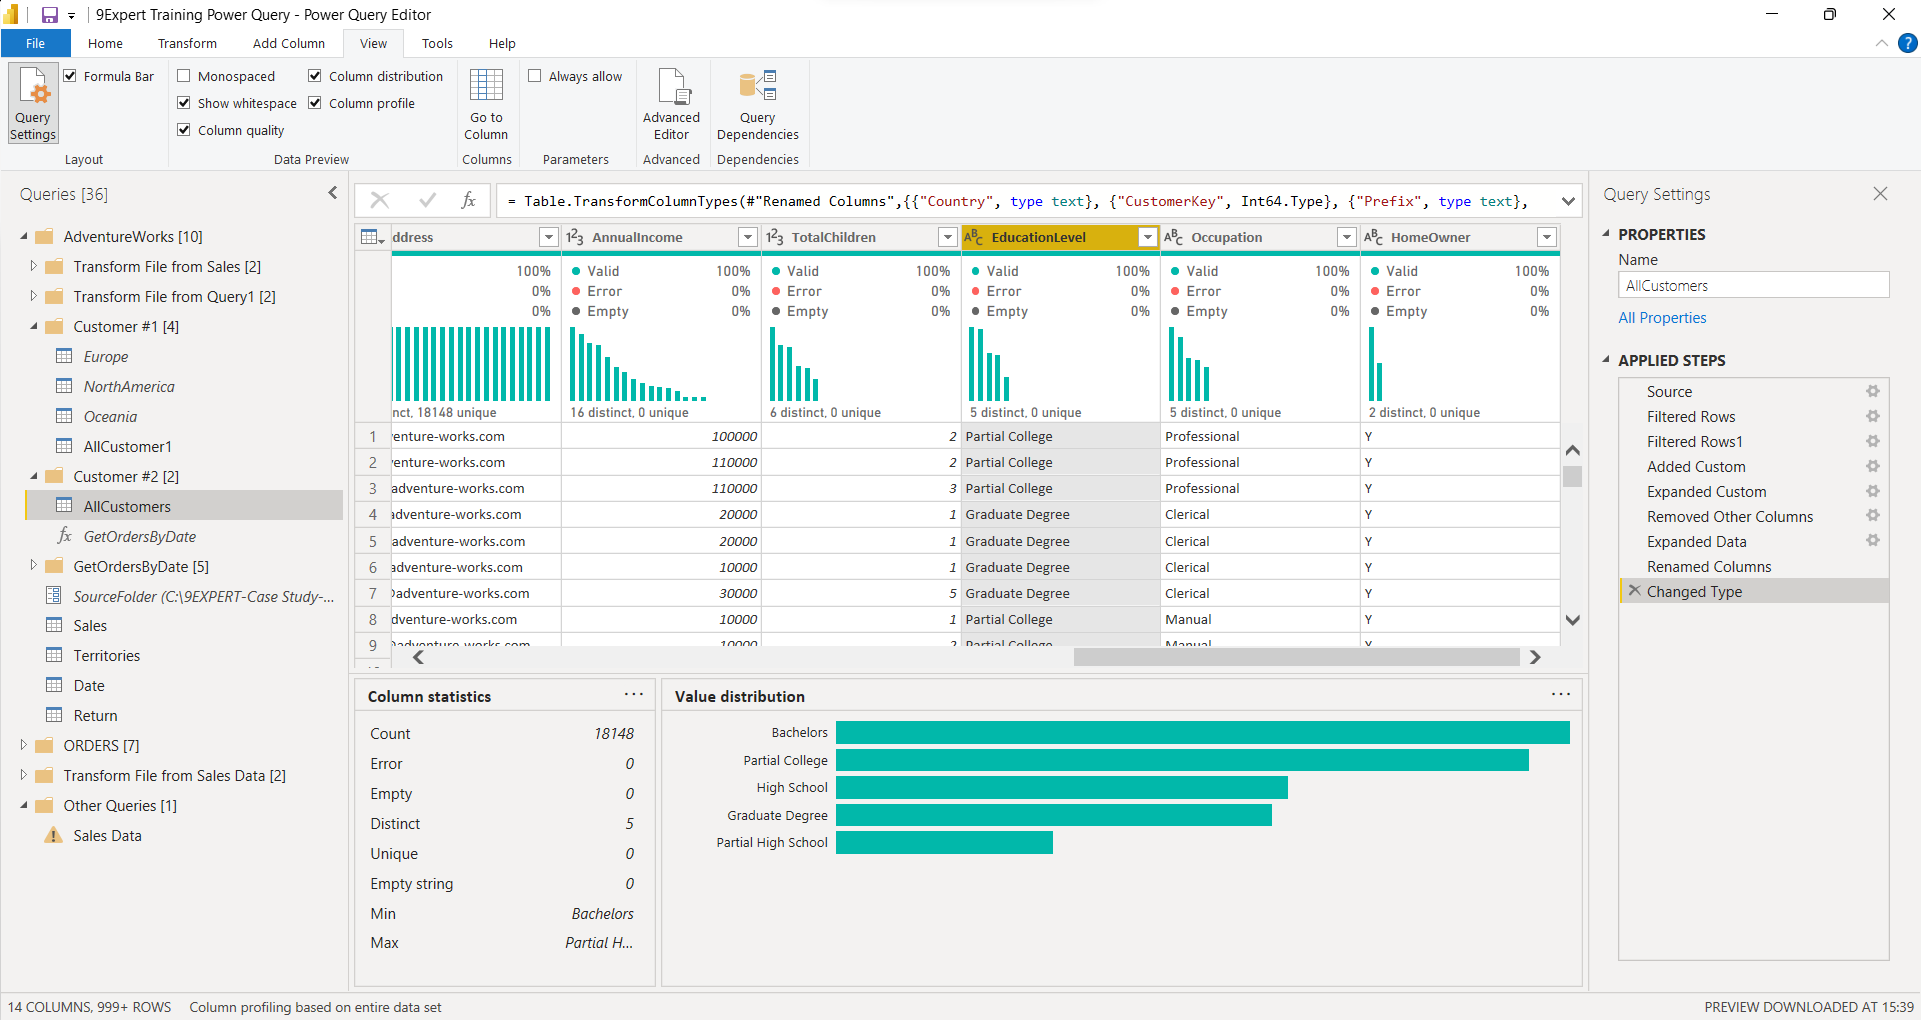Delete the Changed Type step
This screenshot has height=1020, width=1921.
(x=1634, y=591)
